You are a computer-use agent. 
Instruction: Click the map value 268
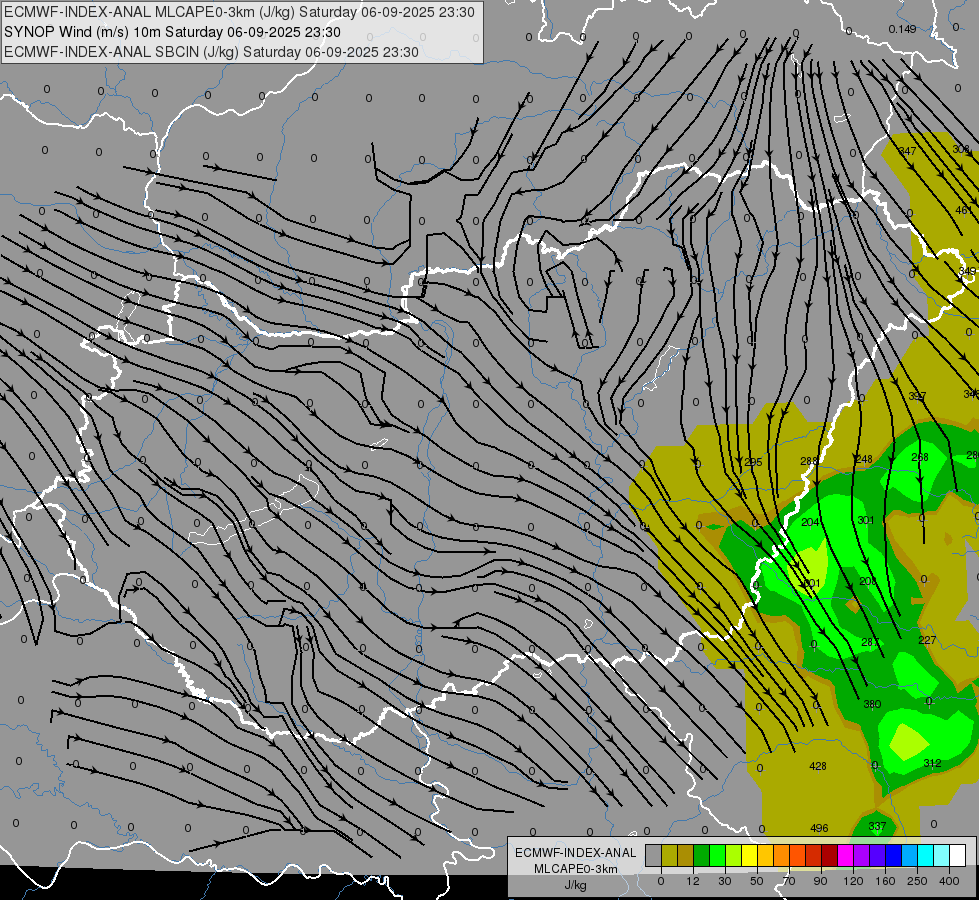point(920,457)
